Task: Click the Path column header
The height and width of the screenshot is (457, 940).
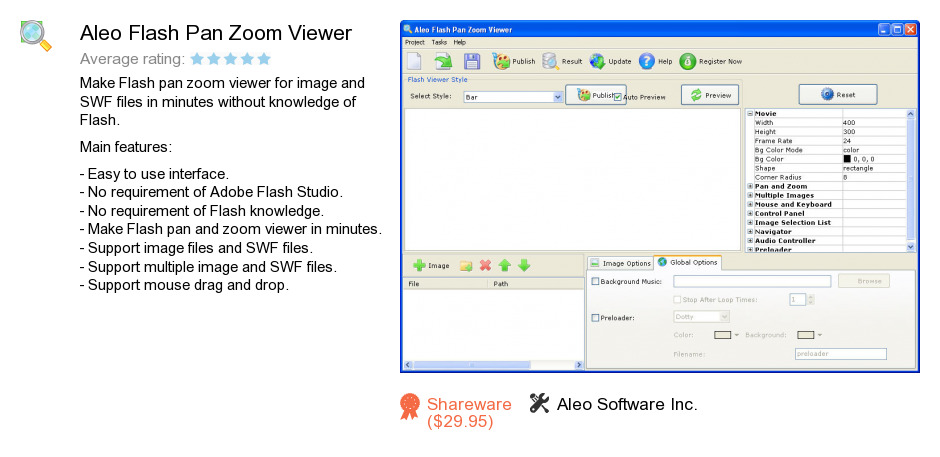Action: pos(536,284)
